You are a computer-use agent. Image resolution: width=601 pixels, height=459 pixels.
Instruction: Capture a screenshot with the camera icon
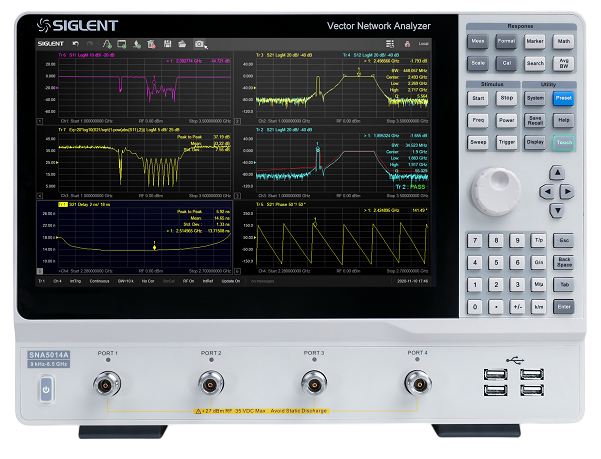199,44
